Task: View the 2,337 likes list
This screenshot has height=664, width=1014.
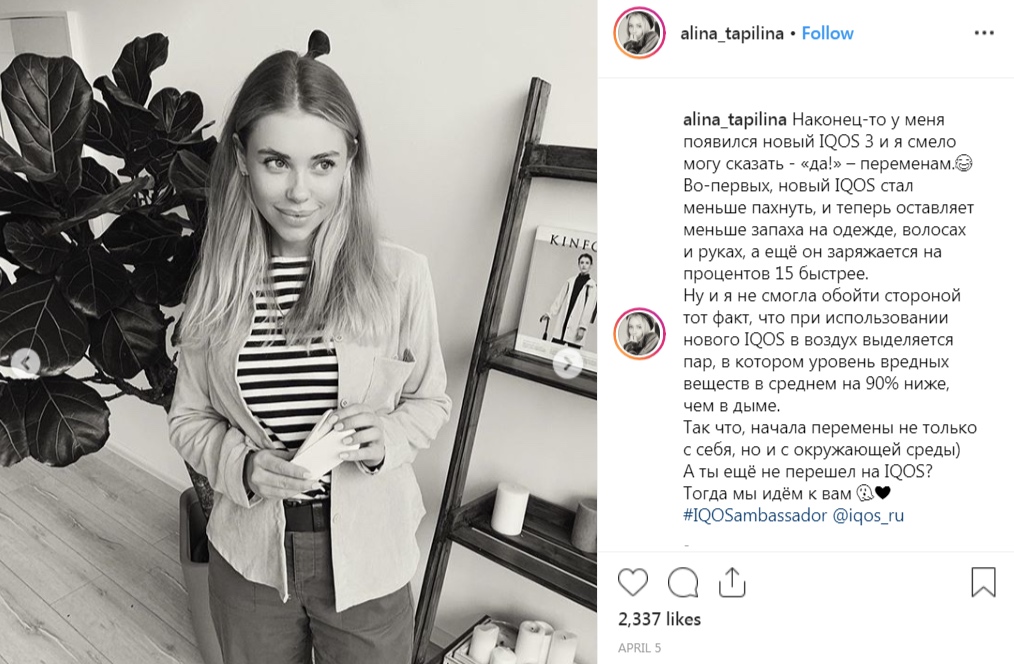Action: pos(659,619)
